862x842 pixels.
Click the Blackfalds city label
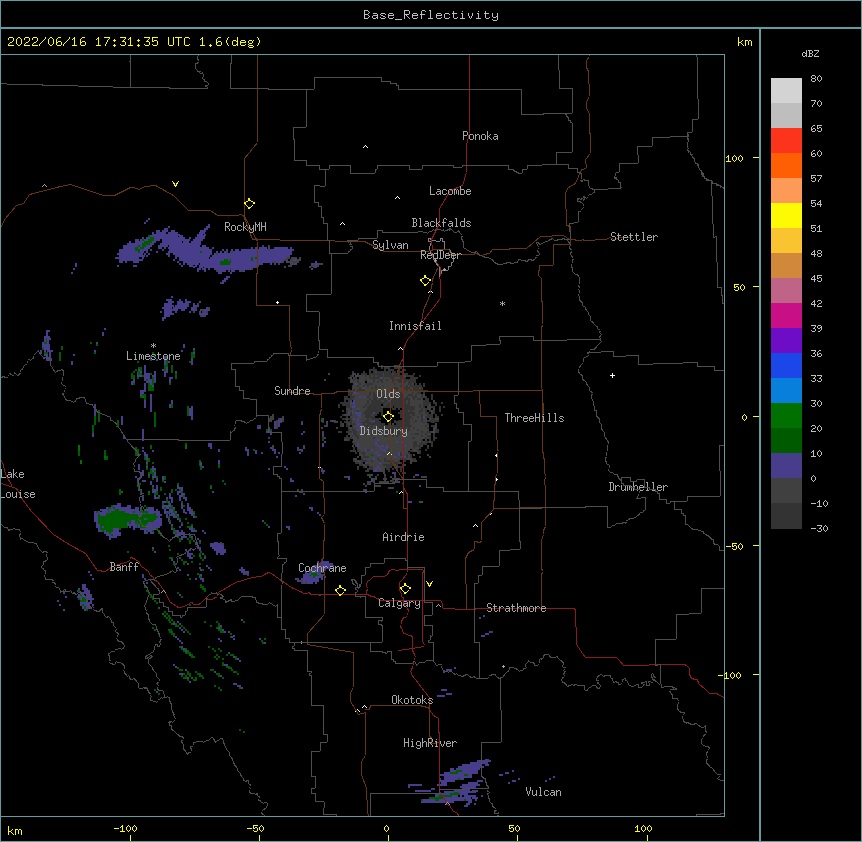[441, 223]
